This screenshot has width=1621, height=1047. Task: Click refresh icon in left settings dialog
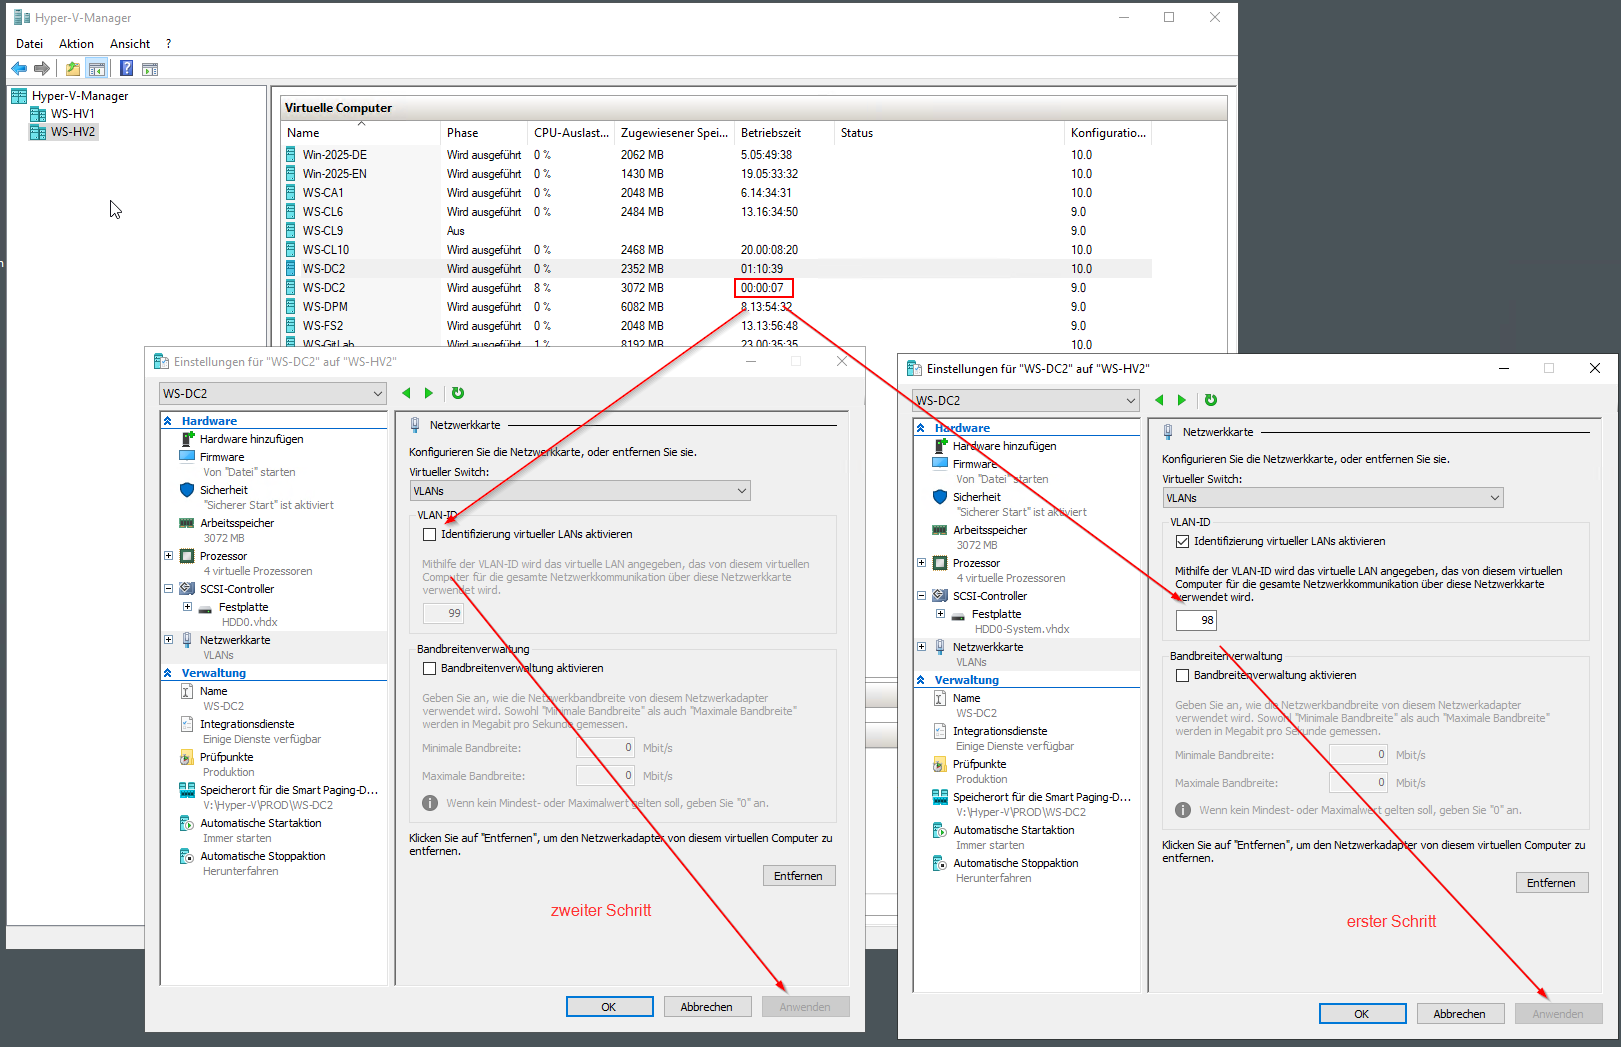click(x=458, y=393)
